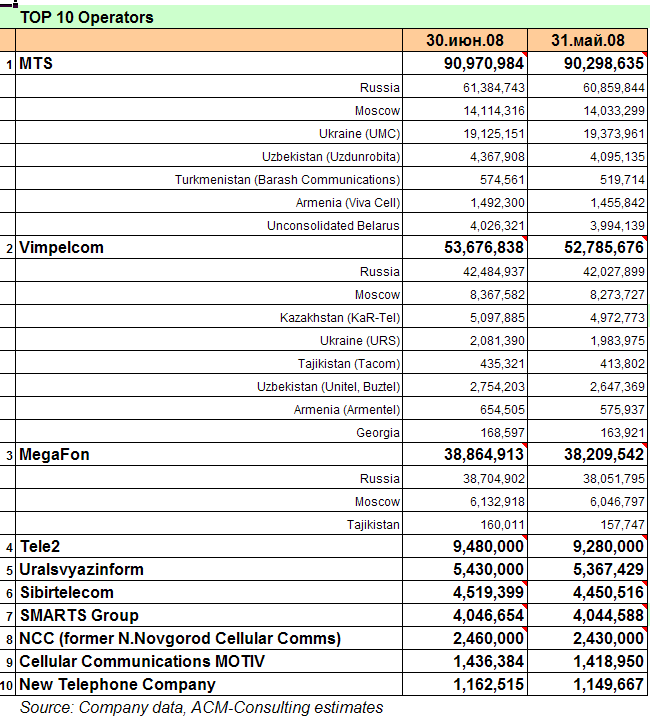Click the 31.май.08 column header
The width and height of the screenshot is (650, 718).
(588, 40)
